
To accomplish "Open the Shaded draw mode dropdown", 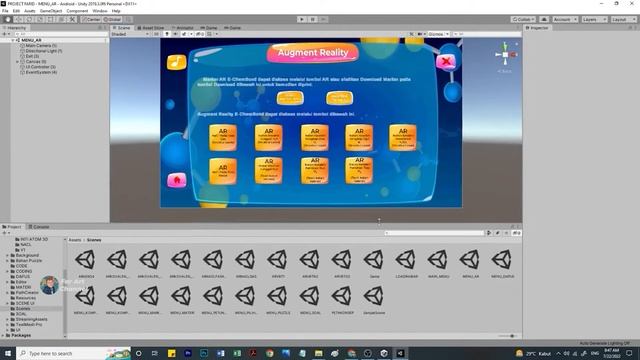I will (131, 34).
